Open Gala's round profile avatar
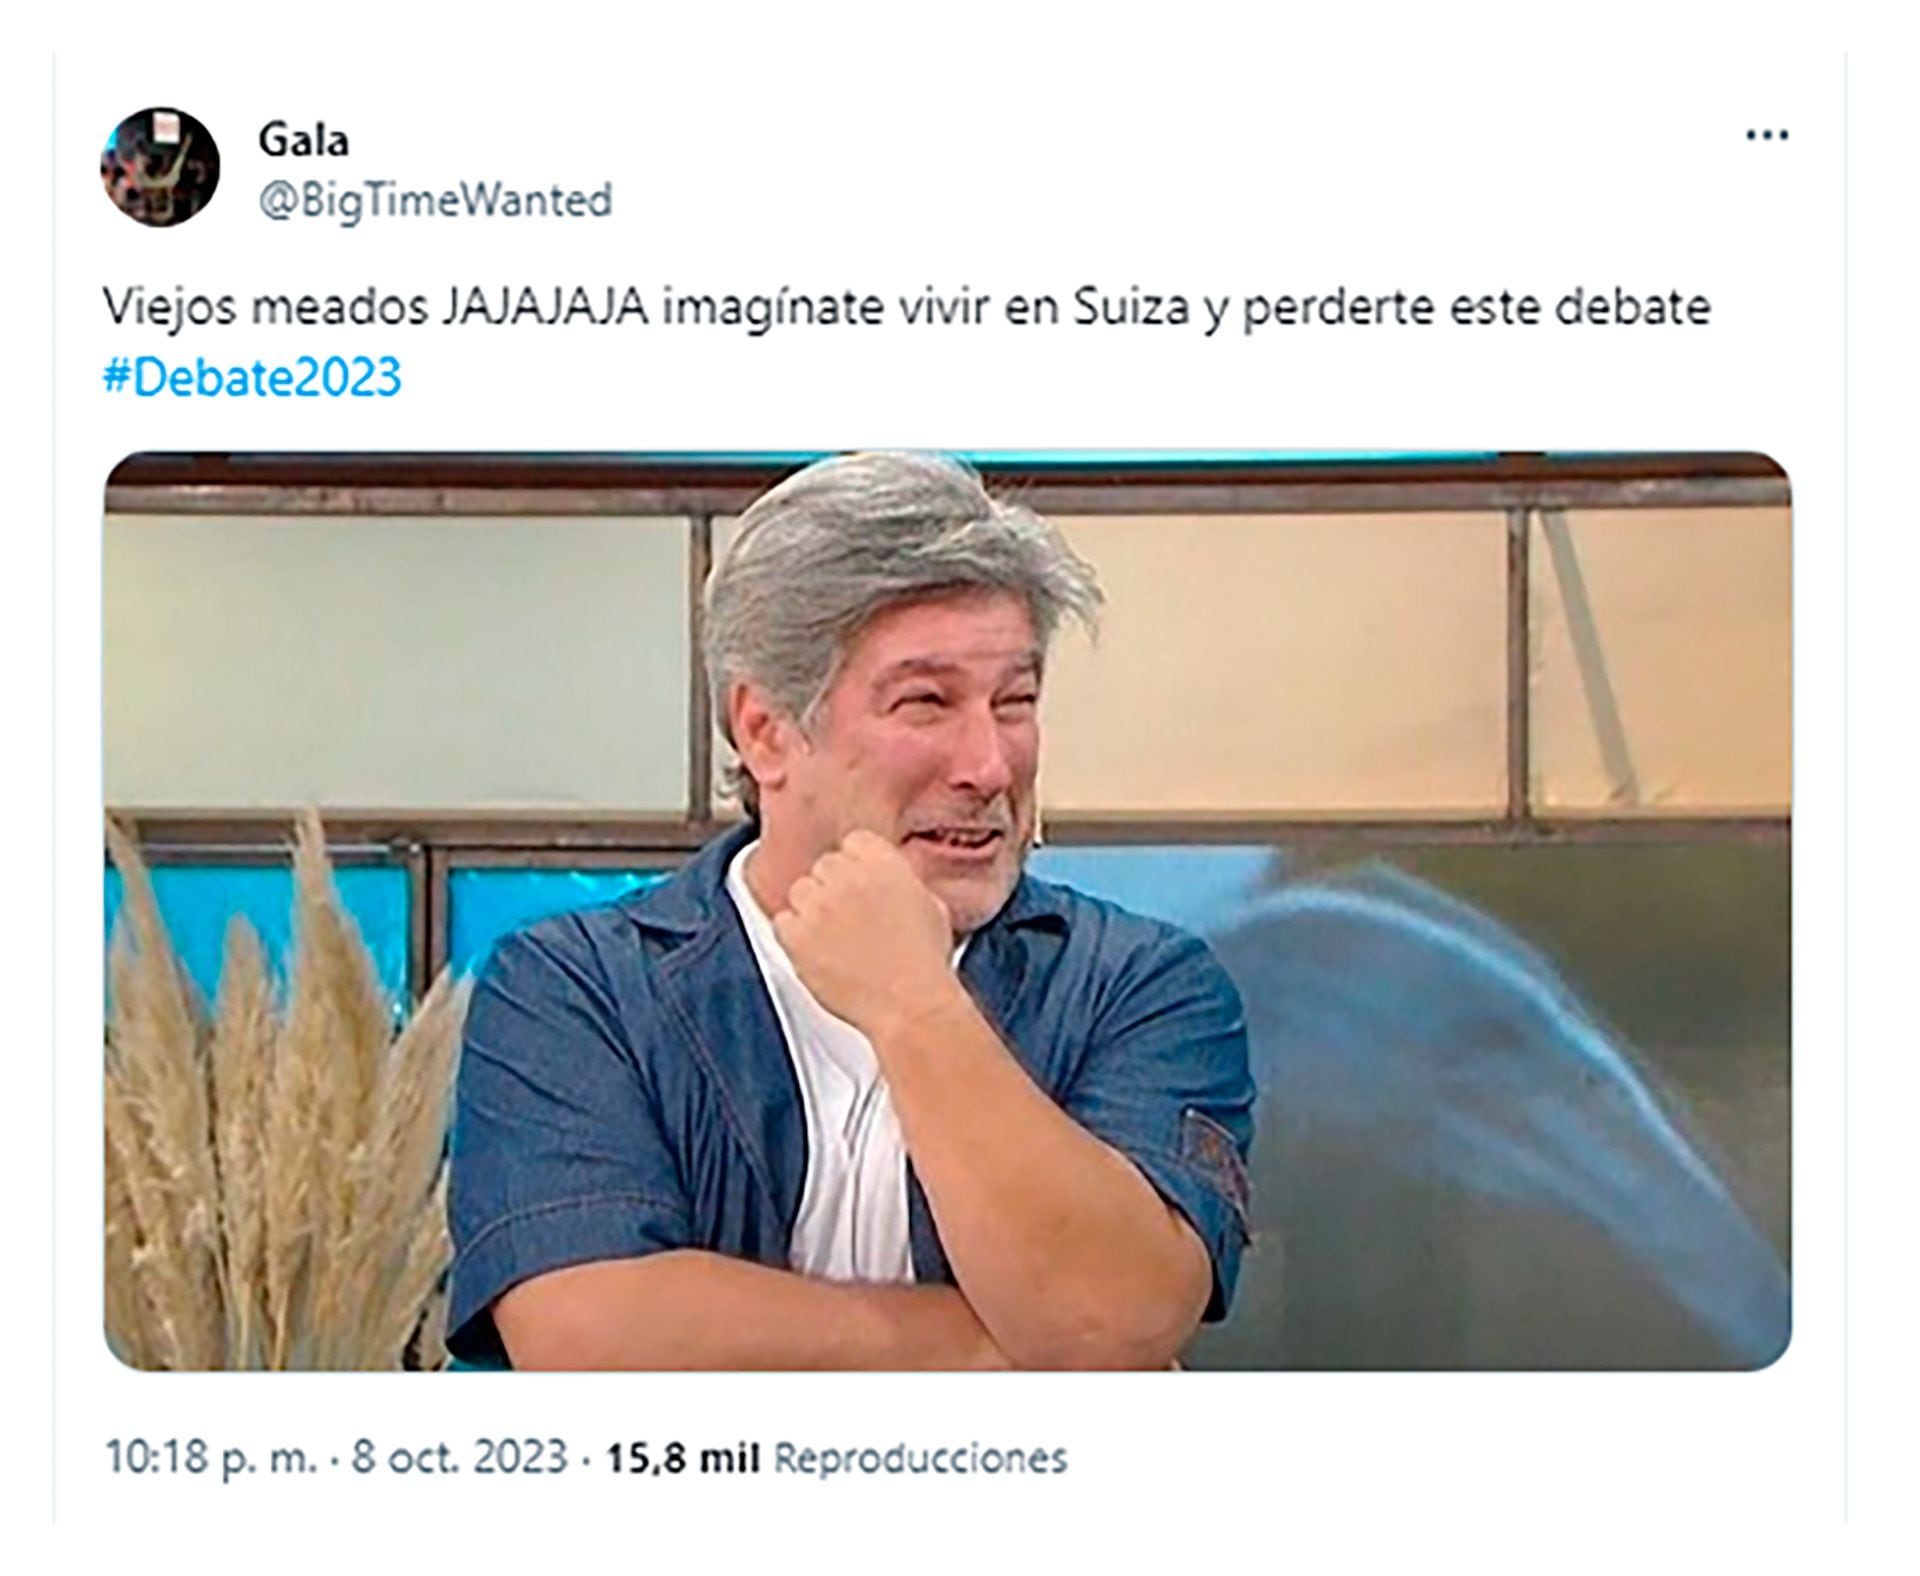This screenshot has height=1576, width=1920. (x=160, y=167)
